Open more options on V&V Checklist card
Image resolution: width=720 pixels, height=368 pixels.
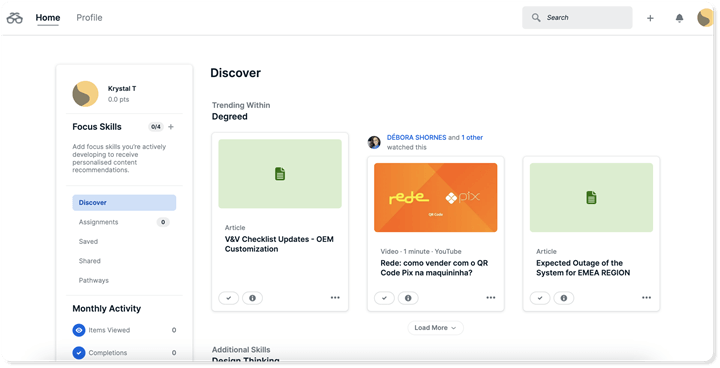335,298
